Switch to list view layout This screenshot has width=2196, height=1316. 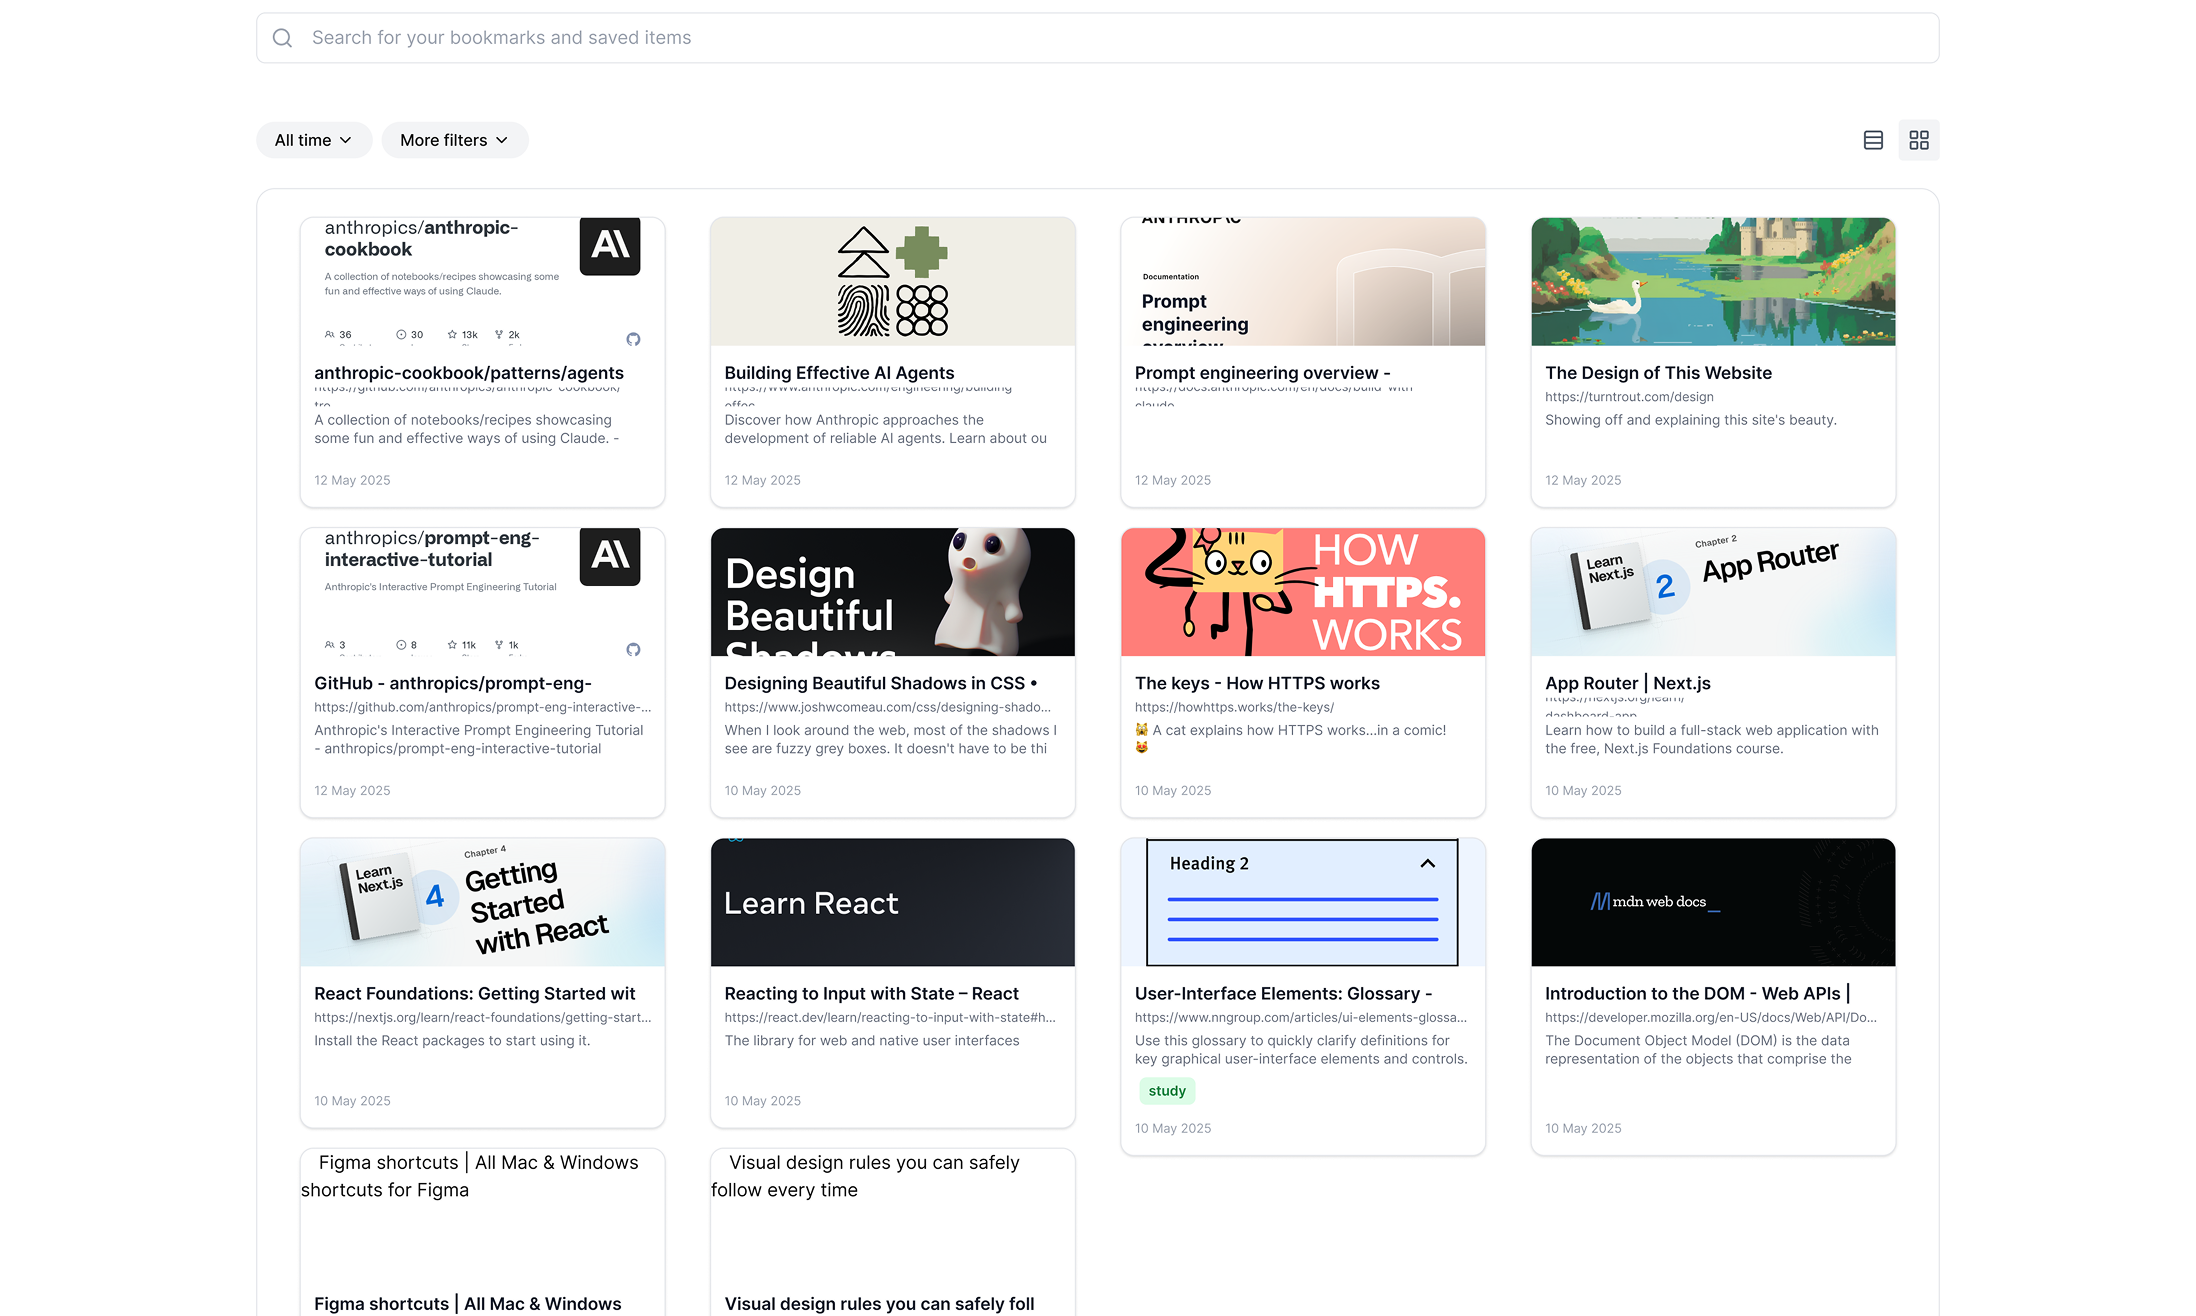point(1873,140)
